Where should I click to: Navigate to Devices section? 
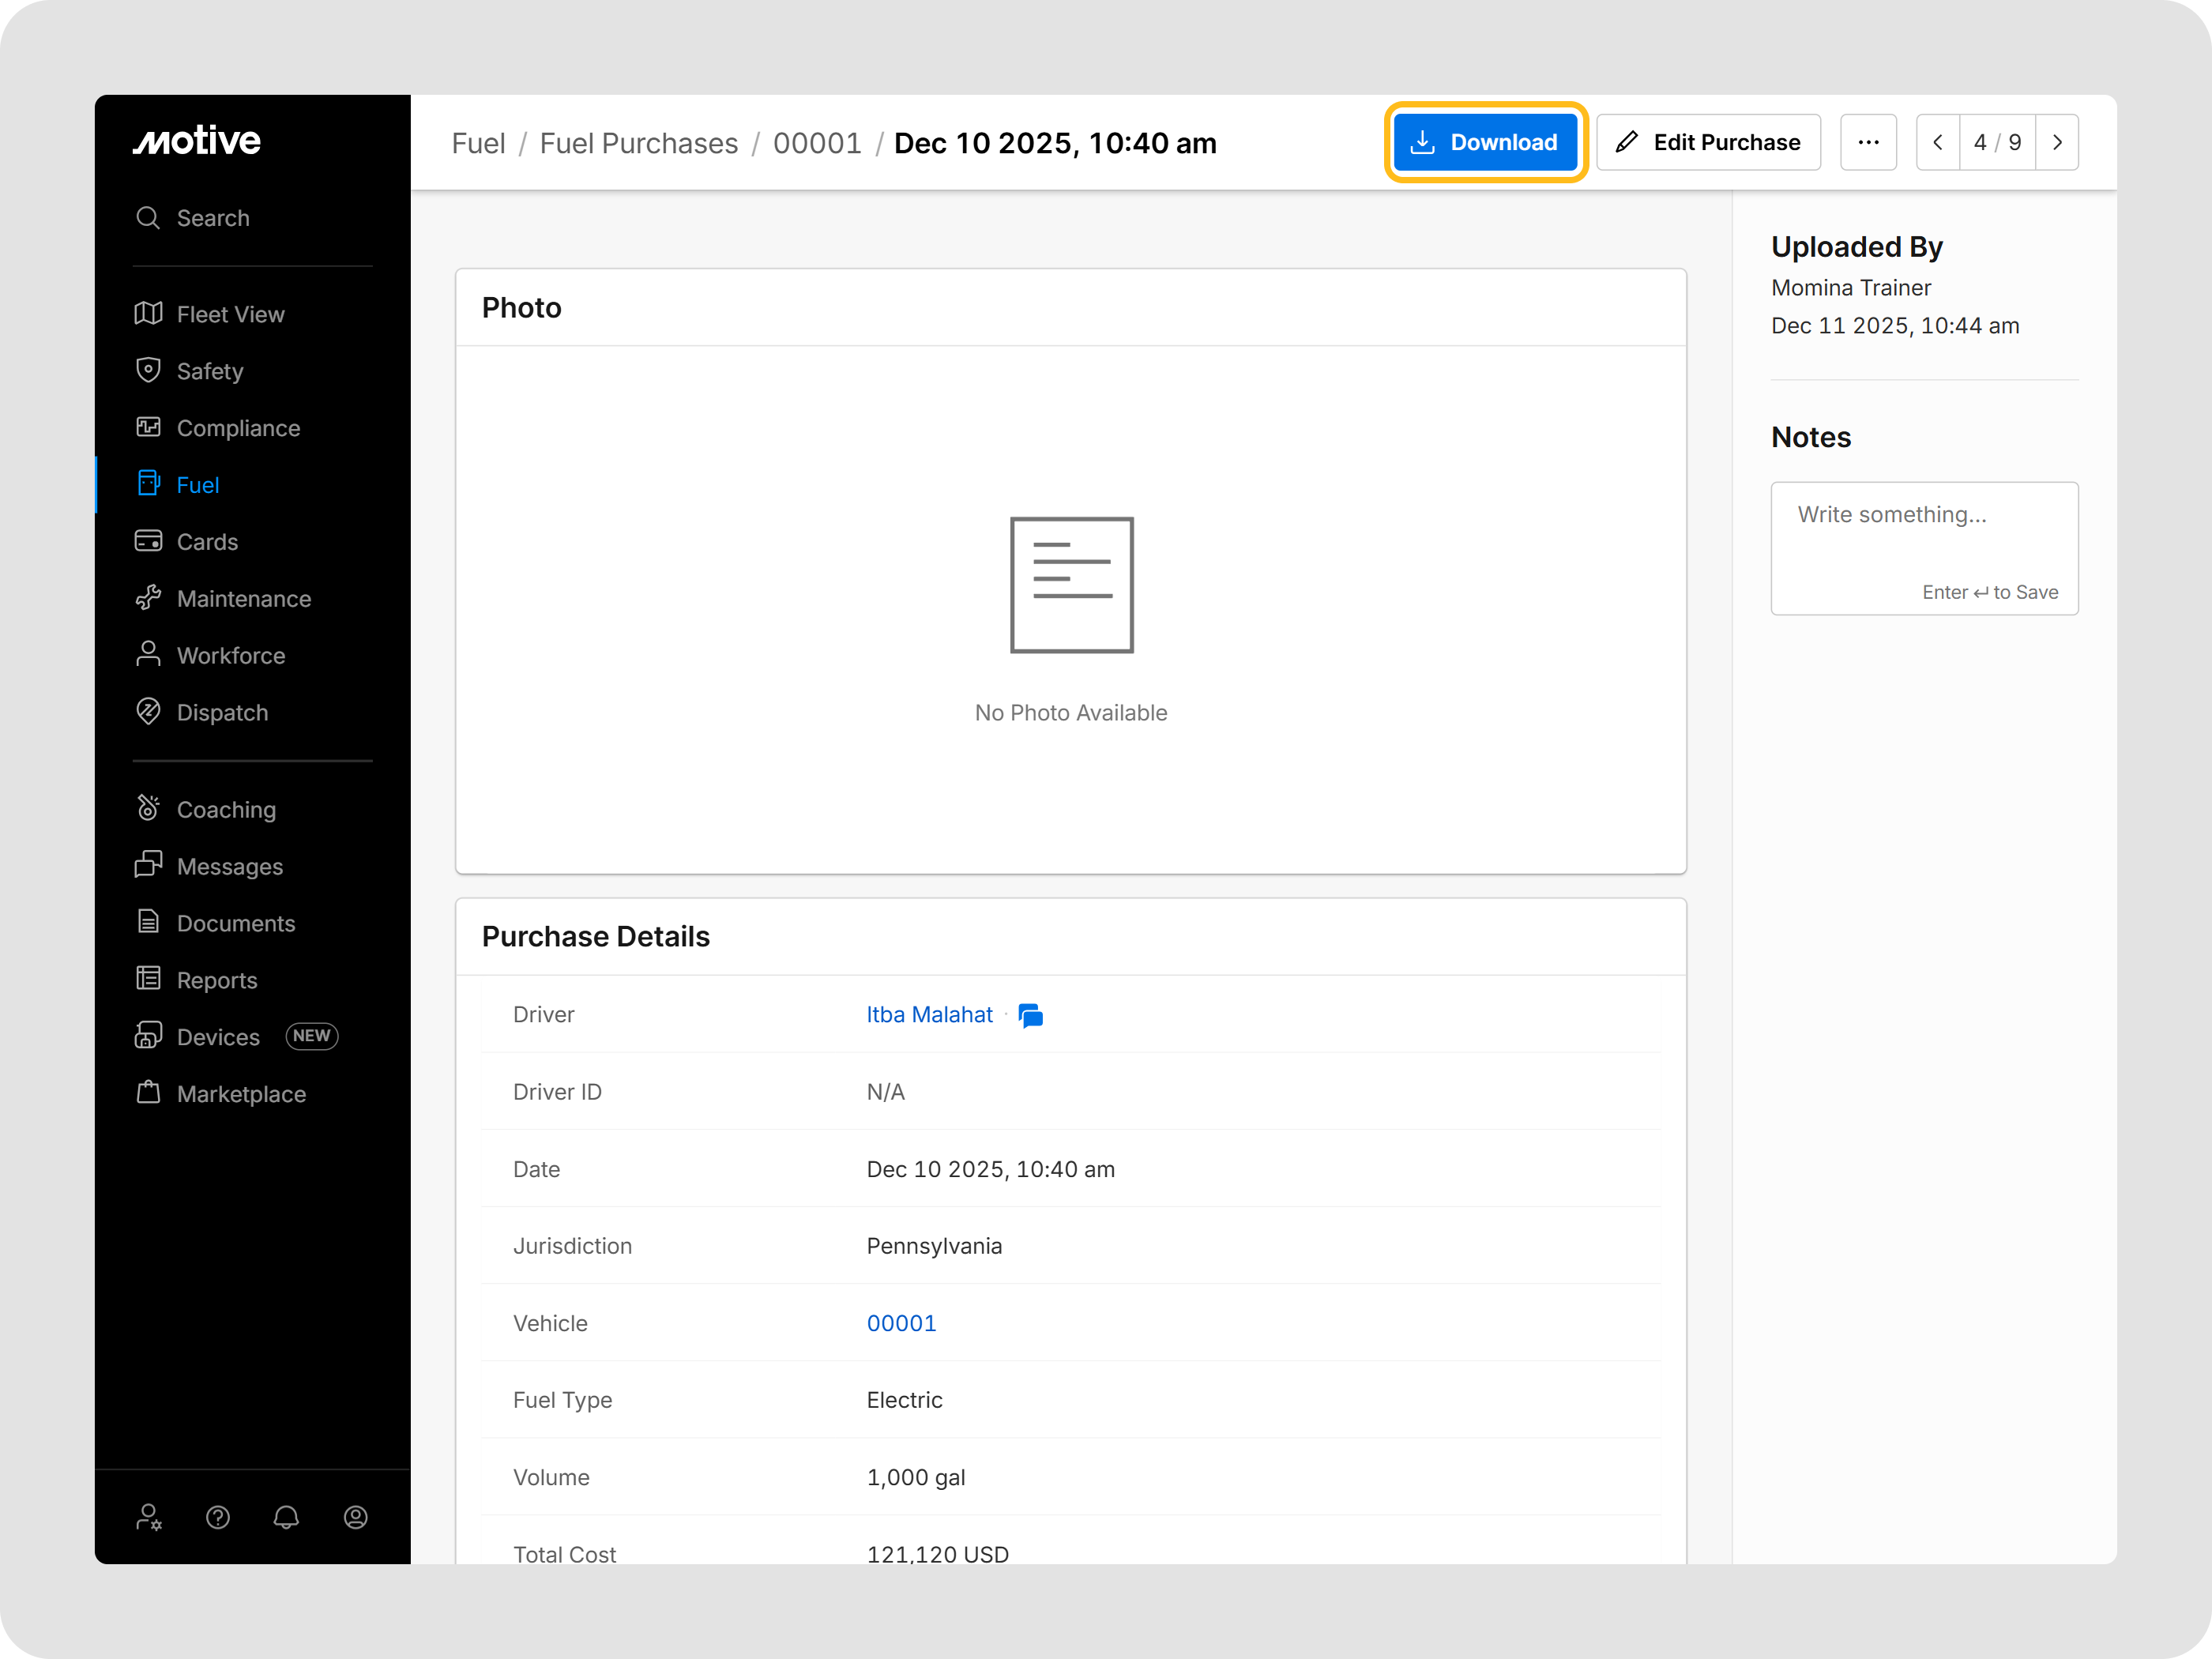(x=218, y=1037)
